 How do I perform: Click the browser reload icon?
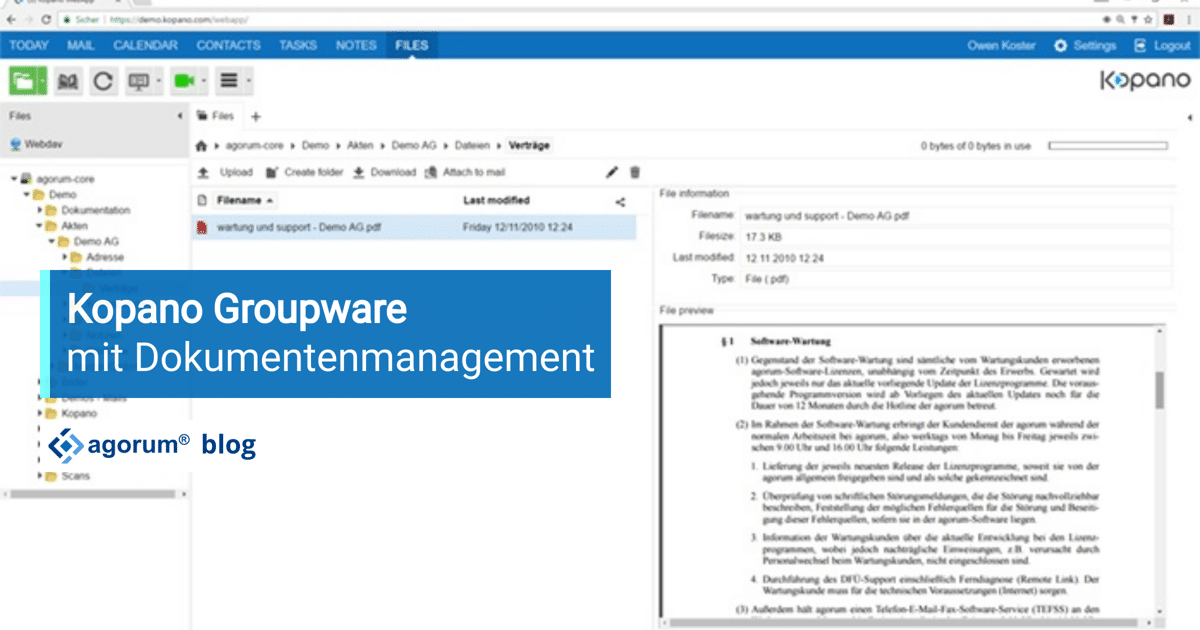pyautogui.click(x=47, y=19)
